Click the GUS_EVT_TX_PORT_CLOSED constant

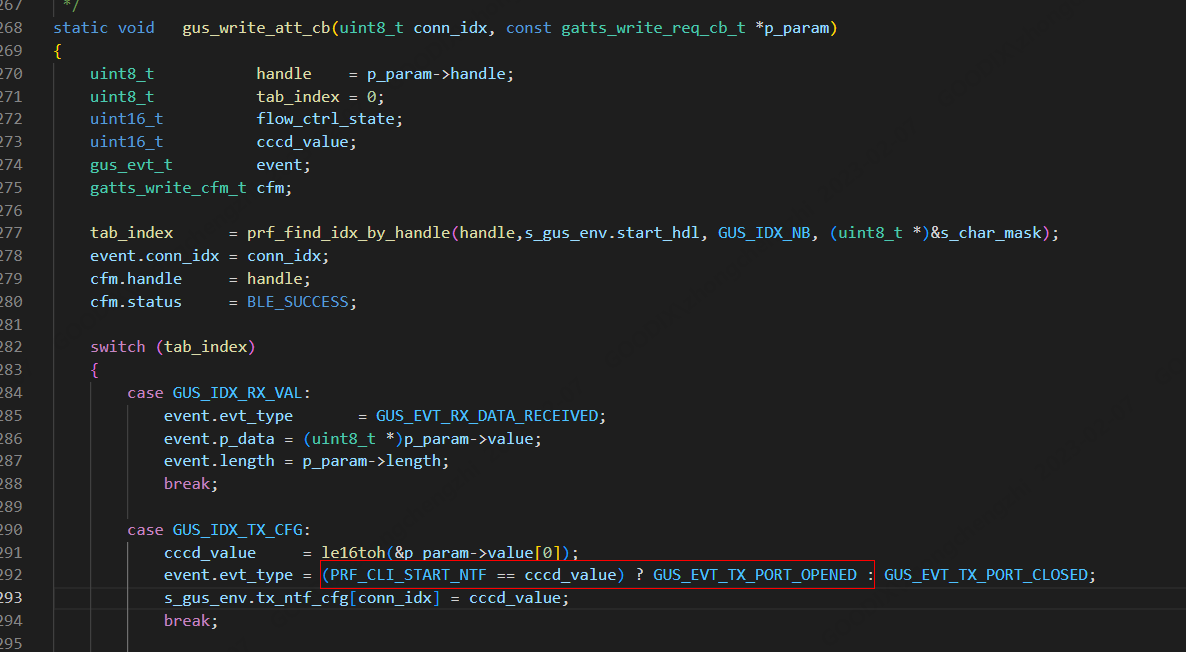pos(986,575)
